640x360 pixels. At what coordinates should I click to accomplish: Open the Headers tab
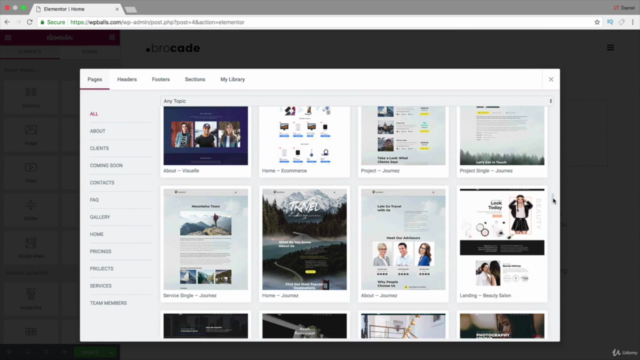[x=127, y=79]
